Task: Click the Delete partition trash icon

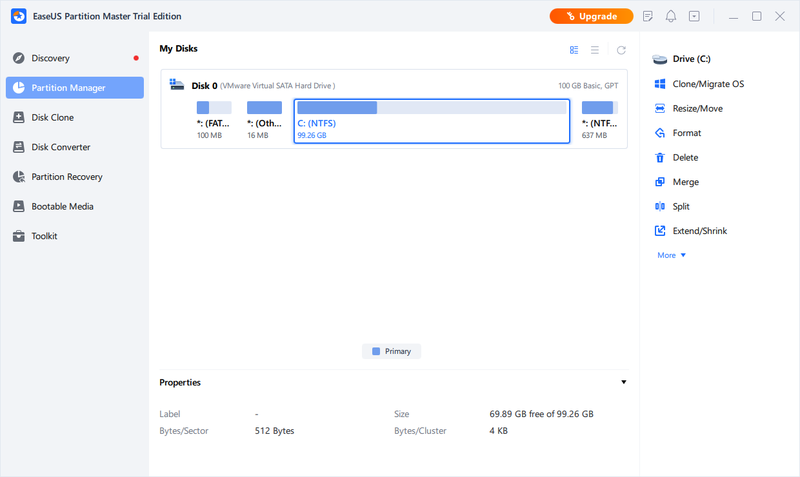Action: pos(660,157)
